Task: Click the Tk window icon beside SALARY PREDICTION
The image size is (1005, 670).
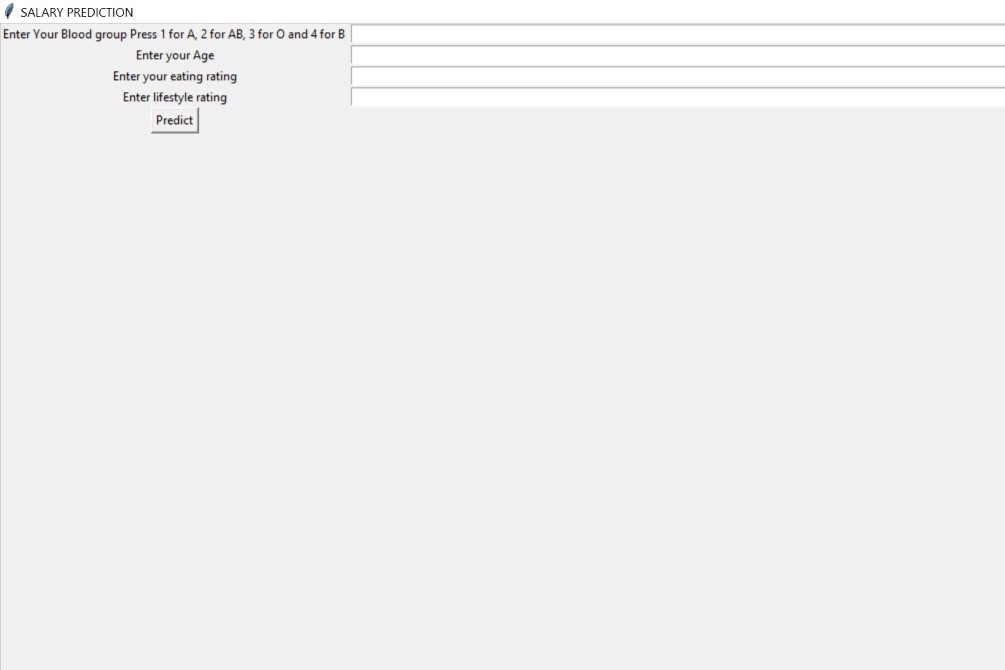Action: pyautogui.click(x=9, y=11)
